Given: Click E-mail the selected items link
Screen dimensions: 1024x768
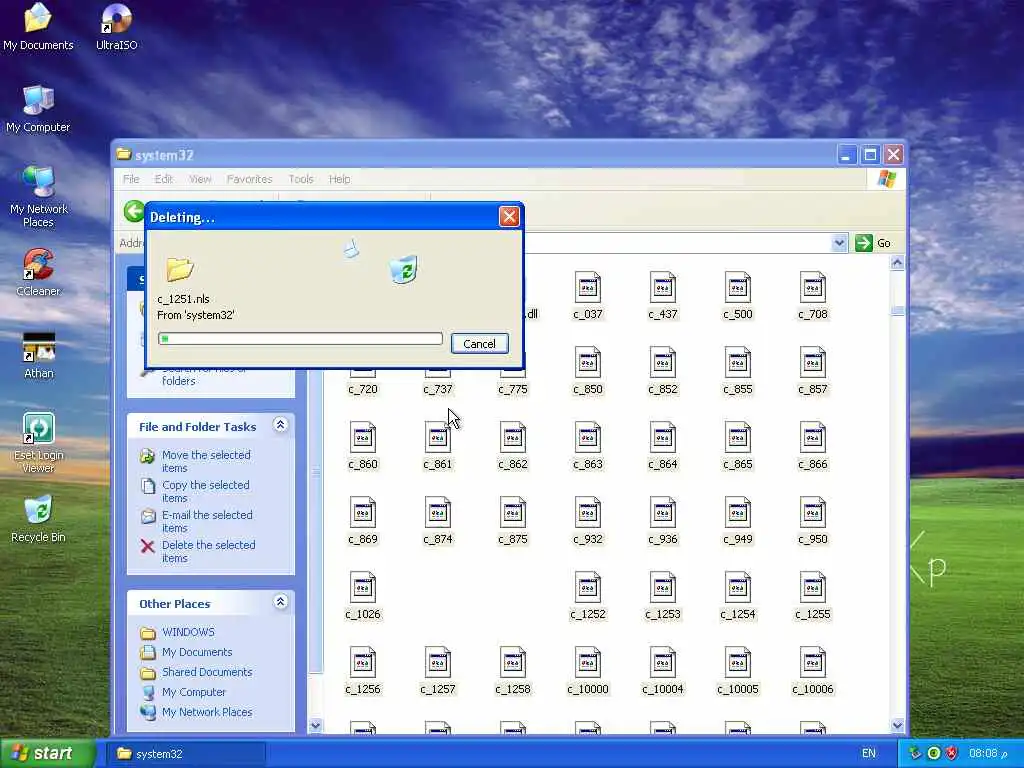Looking at the screenshot, I should point(207,521).
